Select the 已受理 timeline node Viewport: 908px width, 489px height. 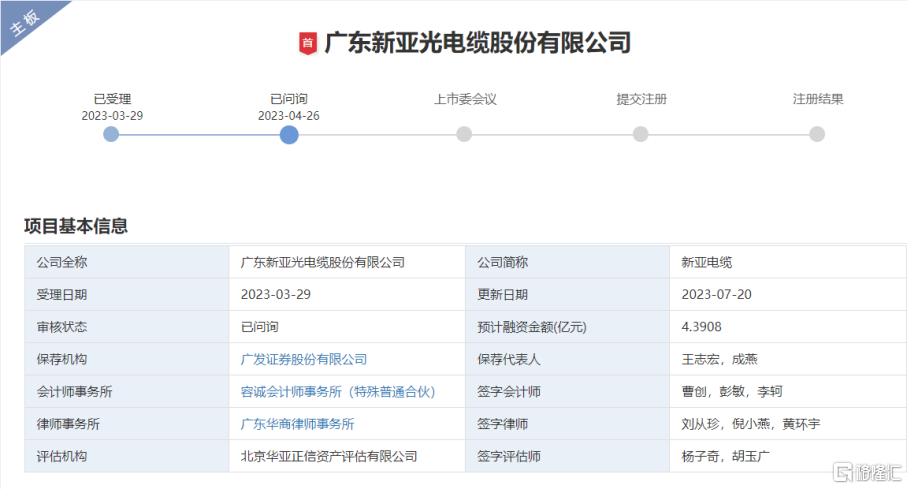[111, 134]
